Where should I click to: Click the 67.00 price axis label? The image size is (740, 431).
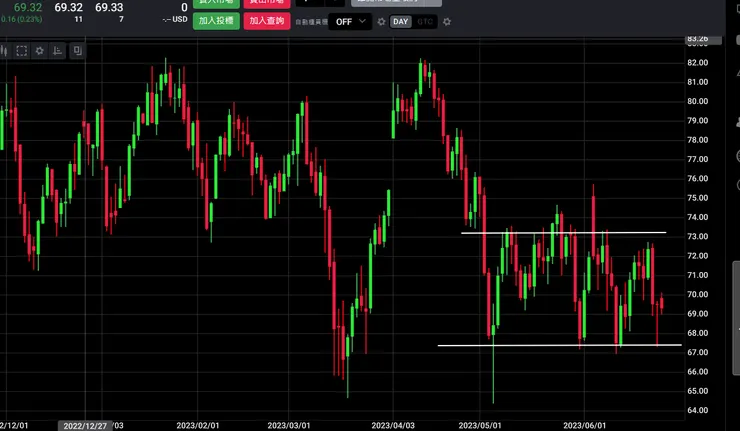pos(698,352)
